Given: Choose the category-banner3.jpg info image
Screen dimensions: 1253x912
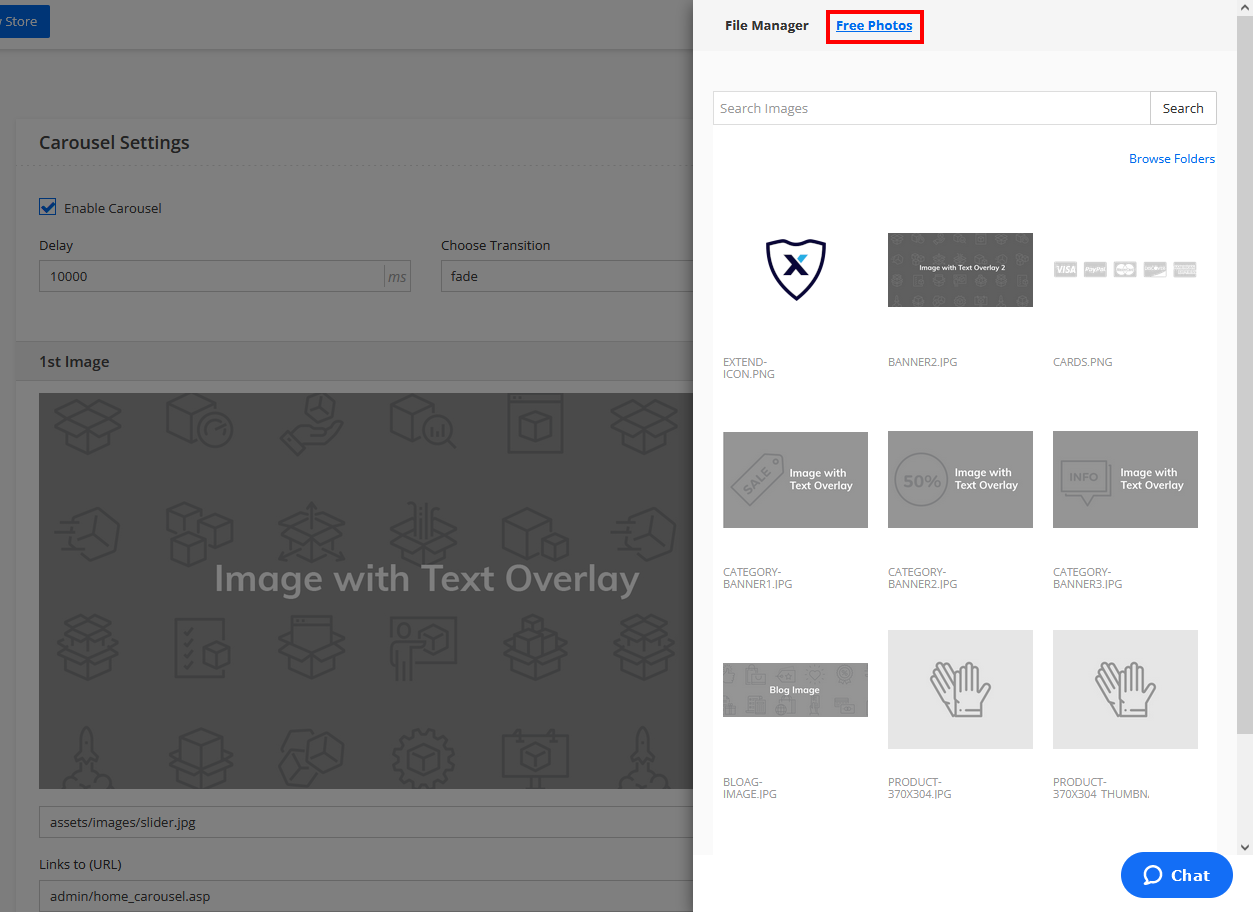Looking at the screenshot, I should (1125, 480).
